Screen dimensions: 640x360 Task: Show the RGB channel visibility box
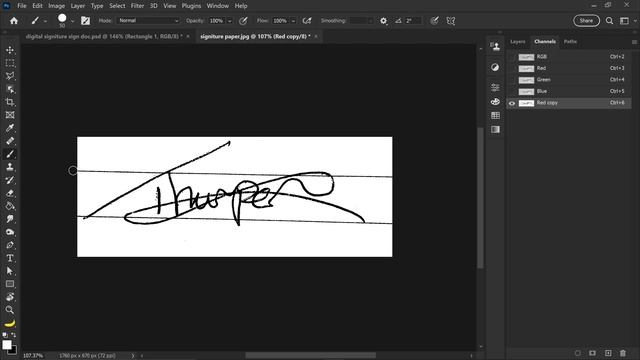tap(512, 57)
